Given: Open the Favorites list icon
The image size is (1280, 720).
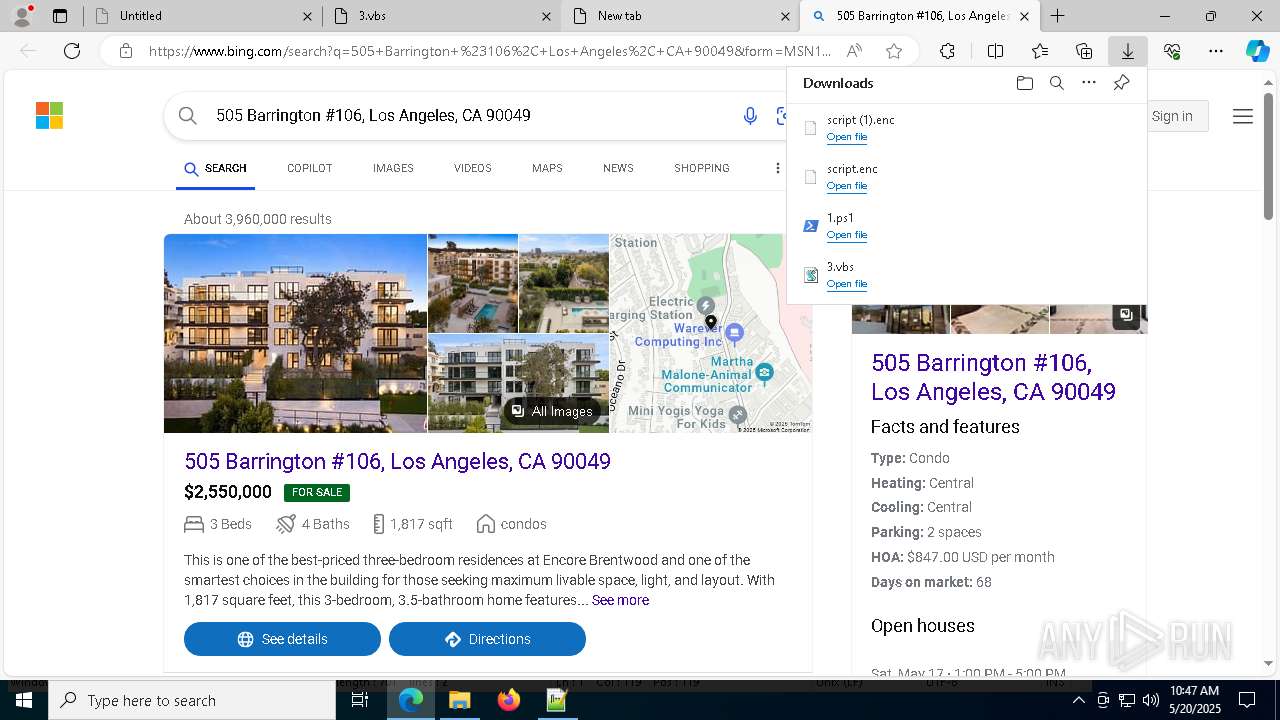Looking at the screenshot, I should (1040, 51).
